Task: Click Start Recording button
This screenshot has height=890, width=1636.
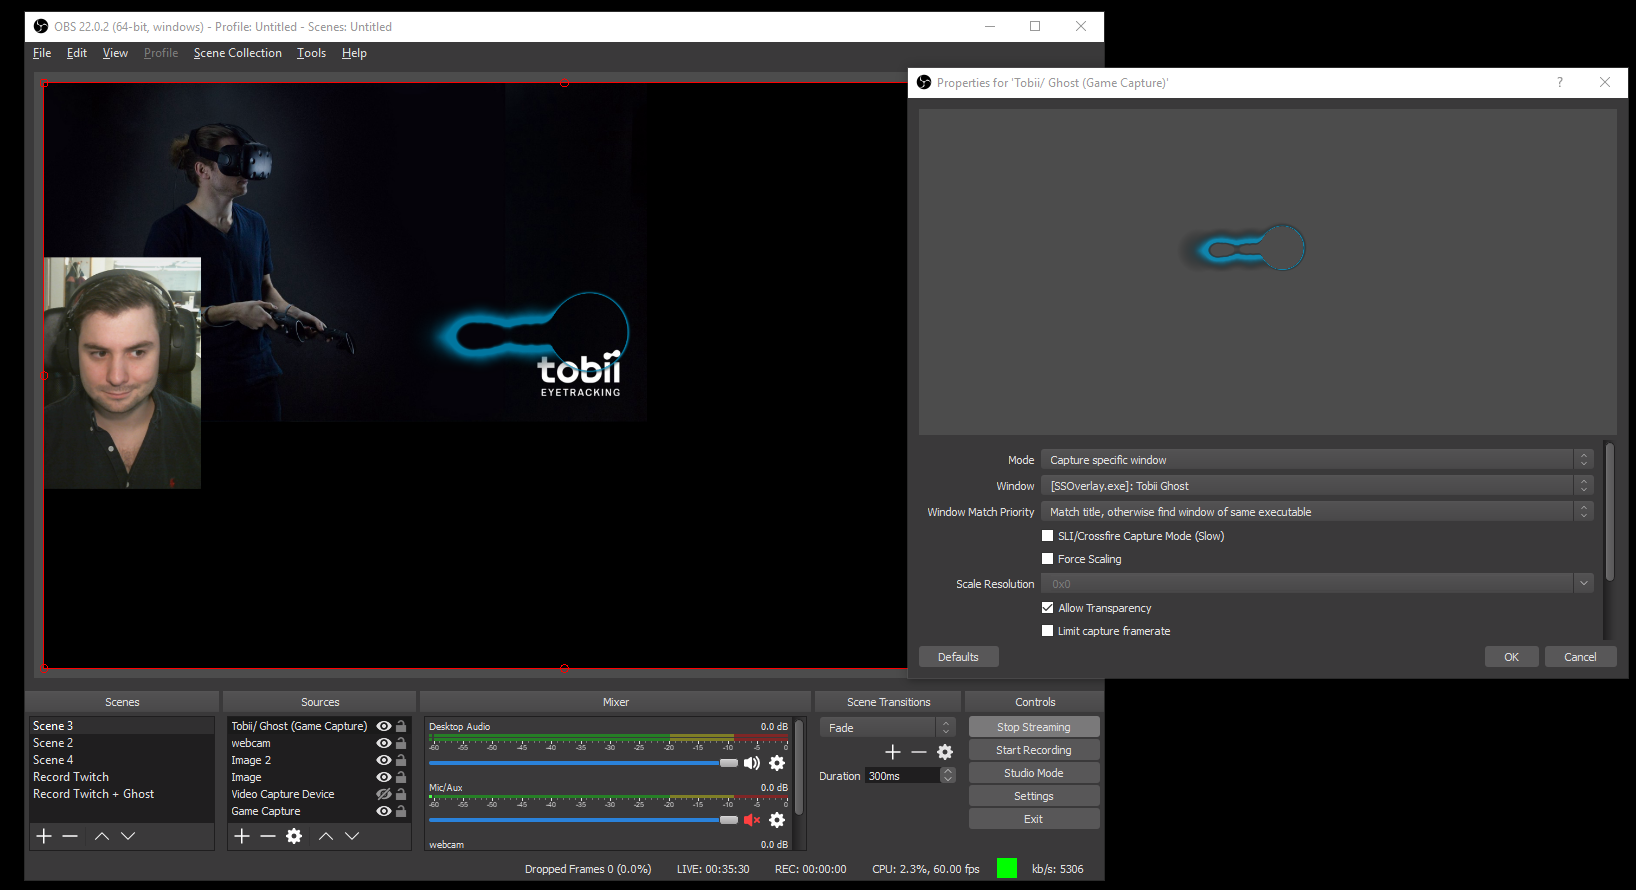Action: 1034,750
